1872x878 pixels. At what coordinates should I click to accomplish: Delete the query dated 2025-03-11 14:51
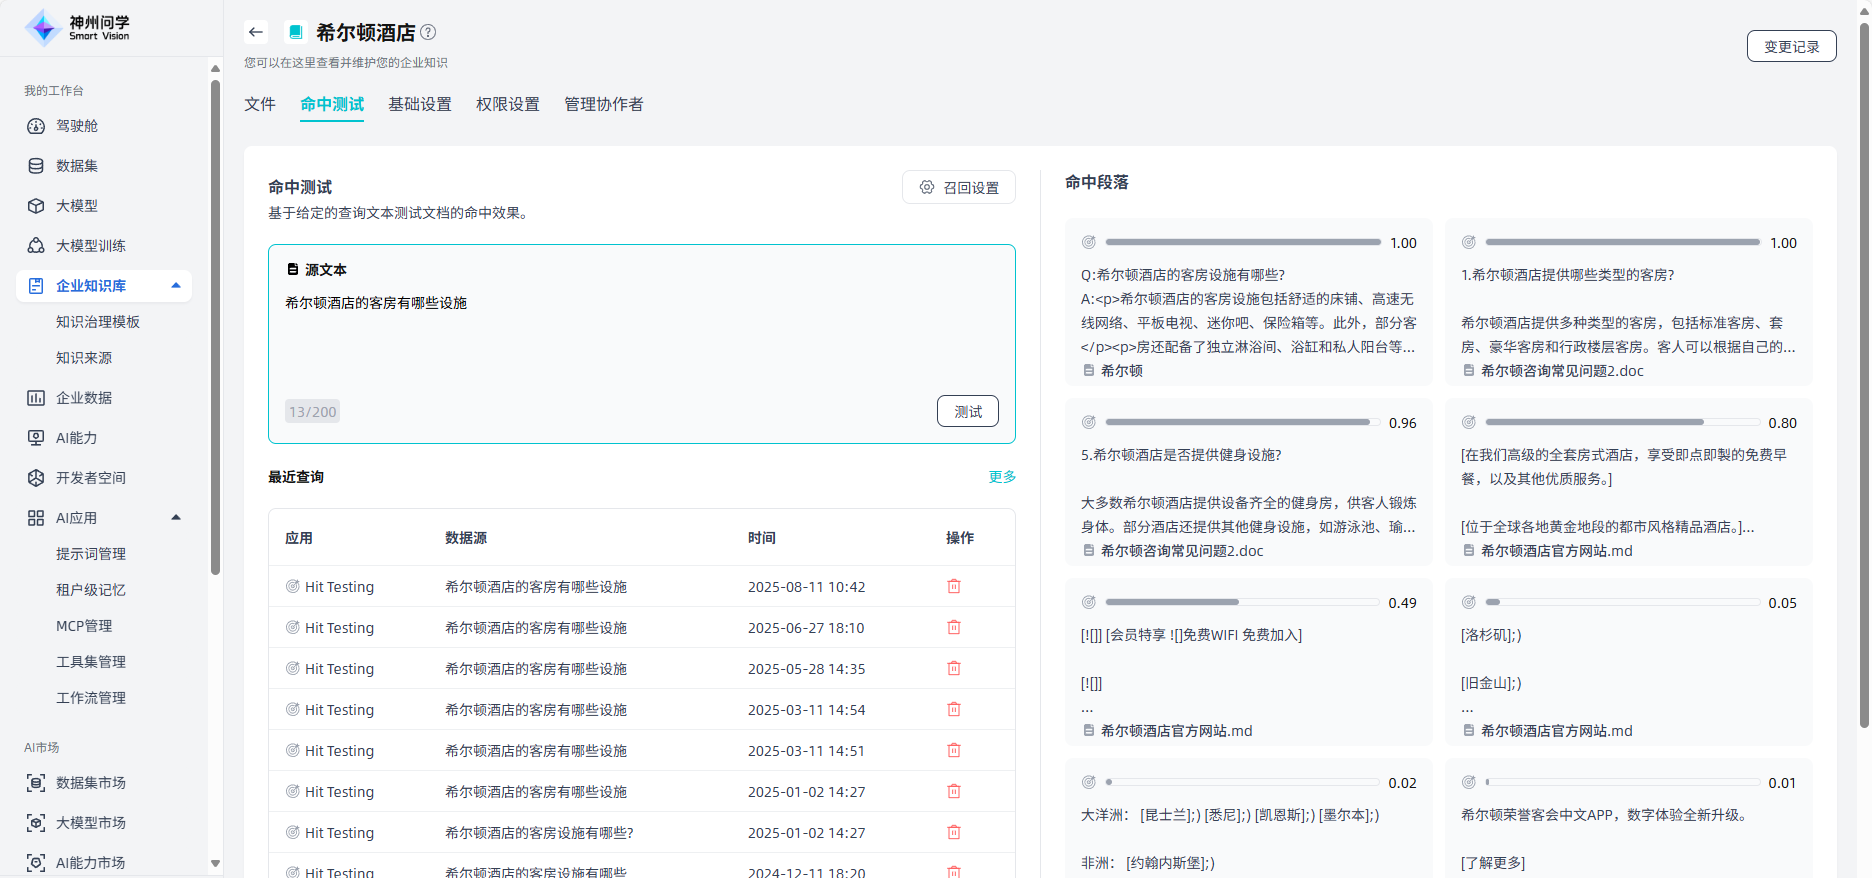tap(954, 751)
